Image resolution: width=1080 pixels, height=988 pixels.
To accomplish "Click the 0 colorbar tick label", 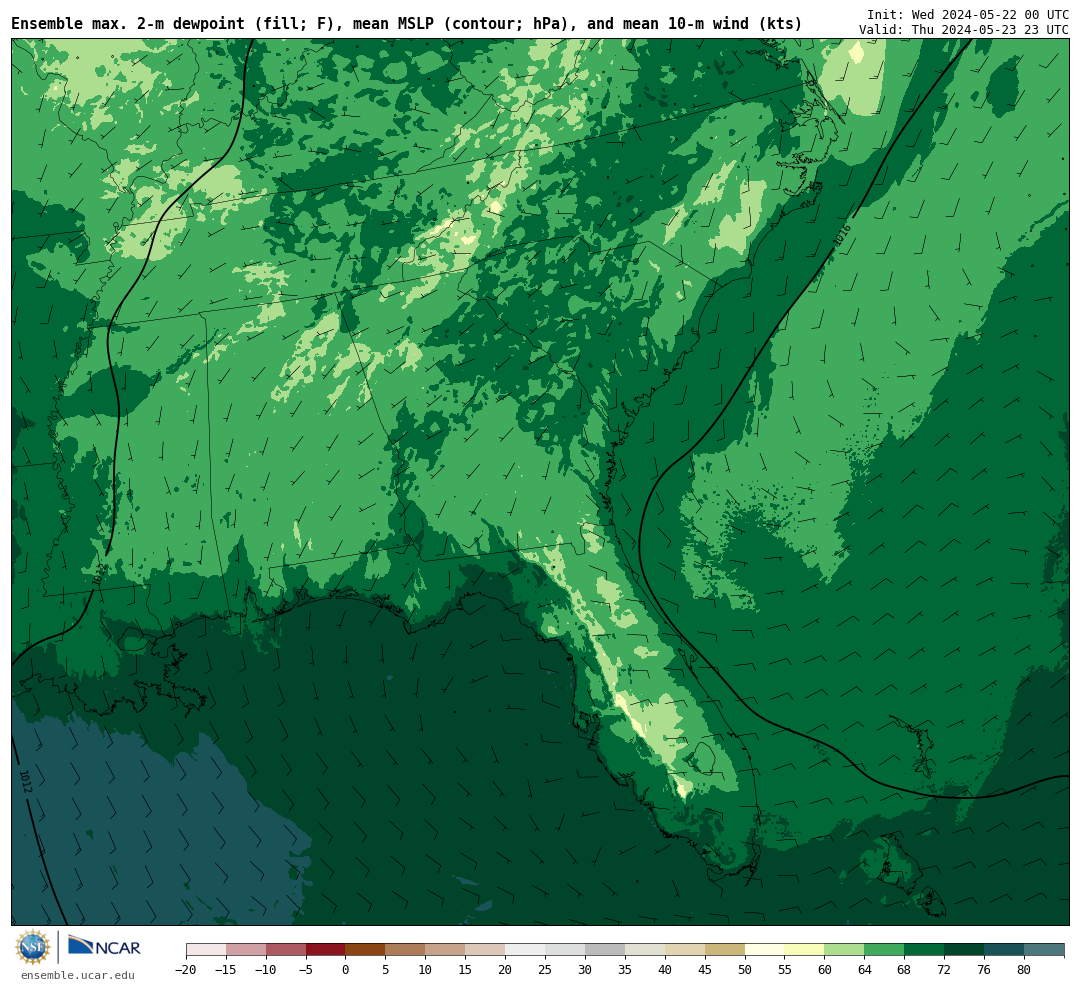I will click(x=346, y=970).
